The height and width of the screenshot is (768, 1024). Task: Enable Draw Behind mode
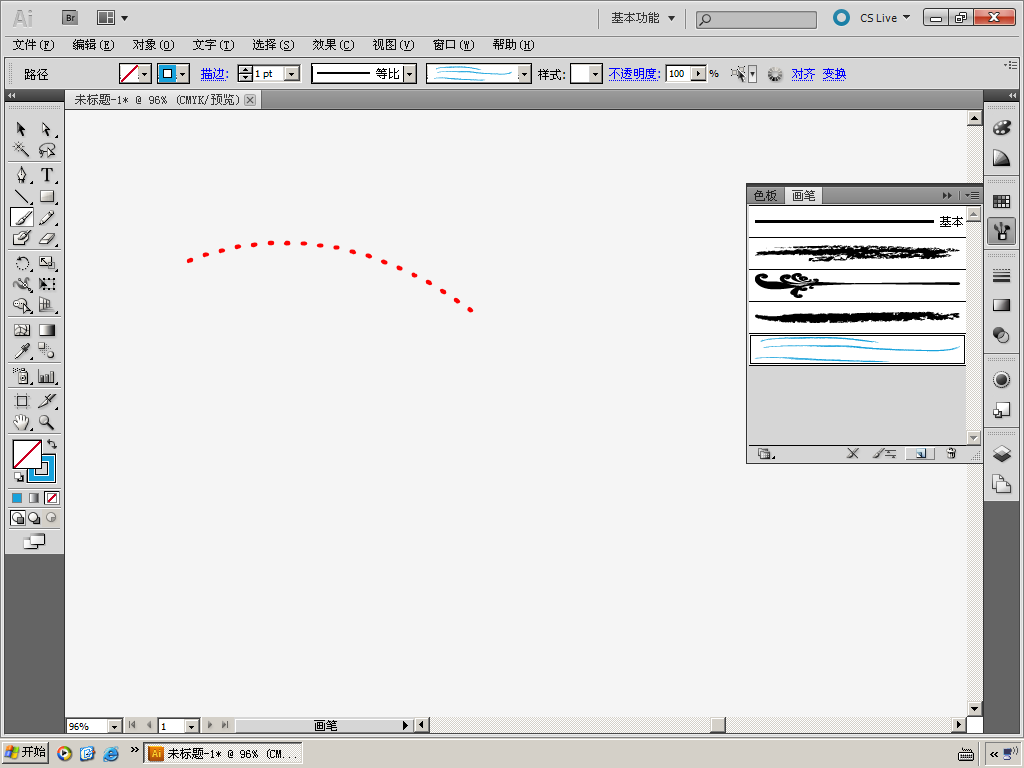click(35, 518)
